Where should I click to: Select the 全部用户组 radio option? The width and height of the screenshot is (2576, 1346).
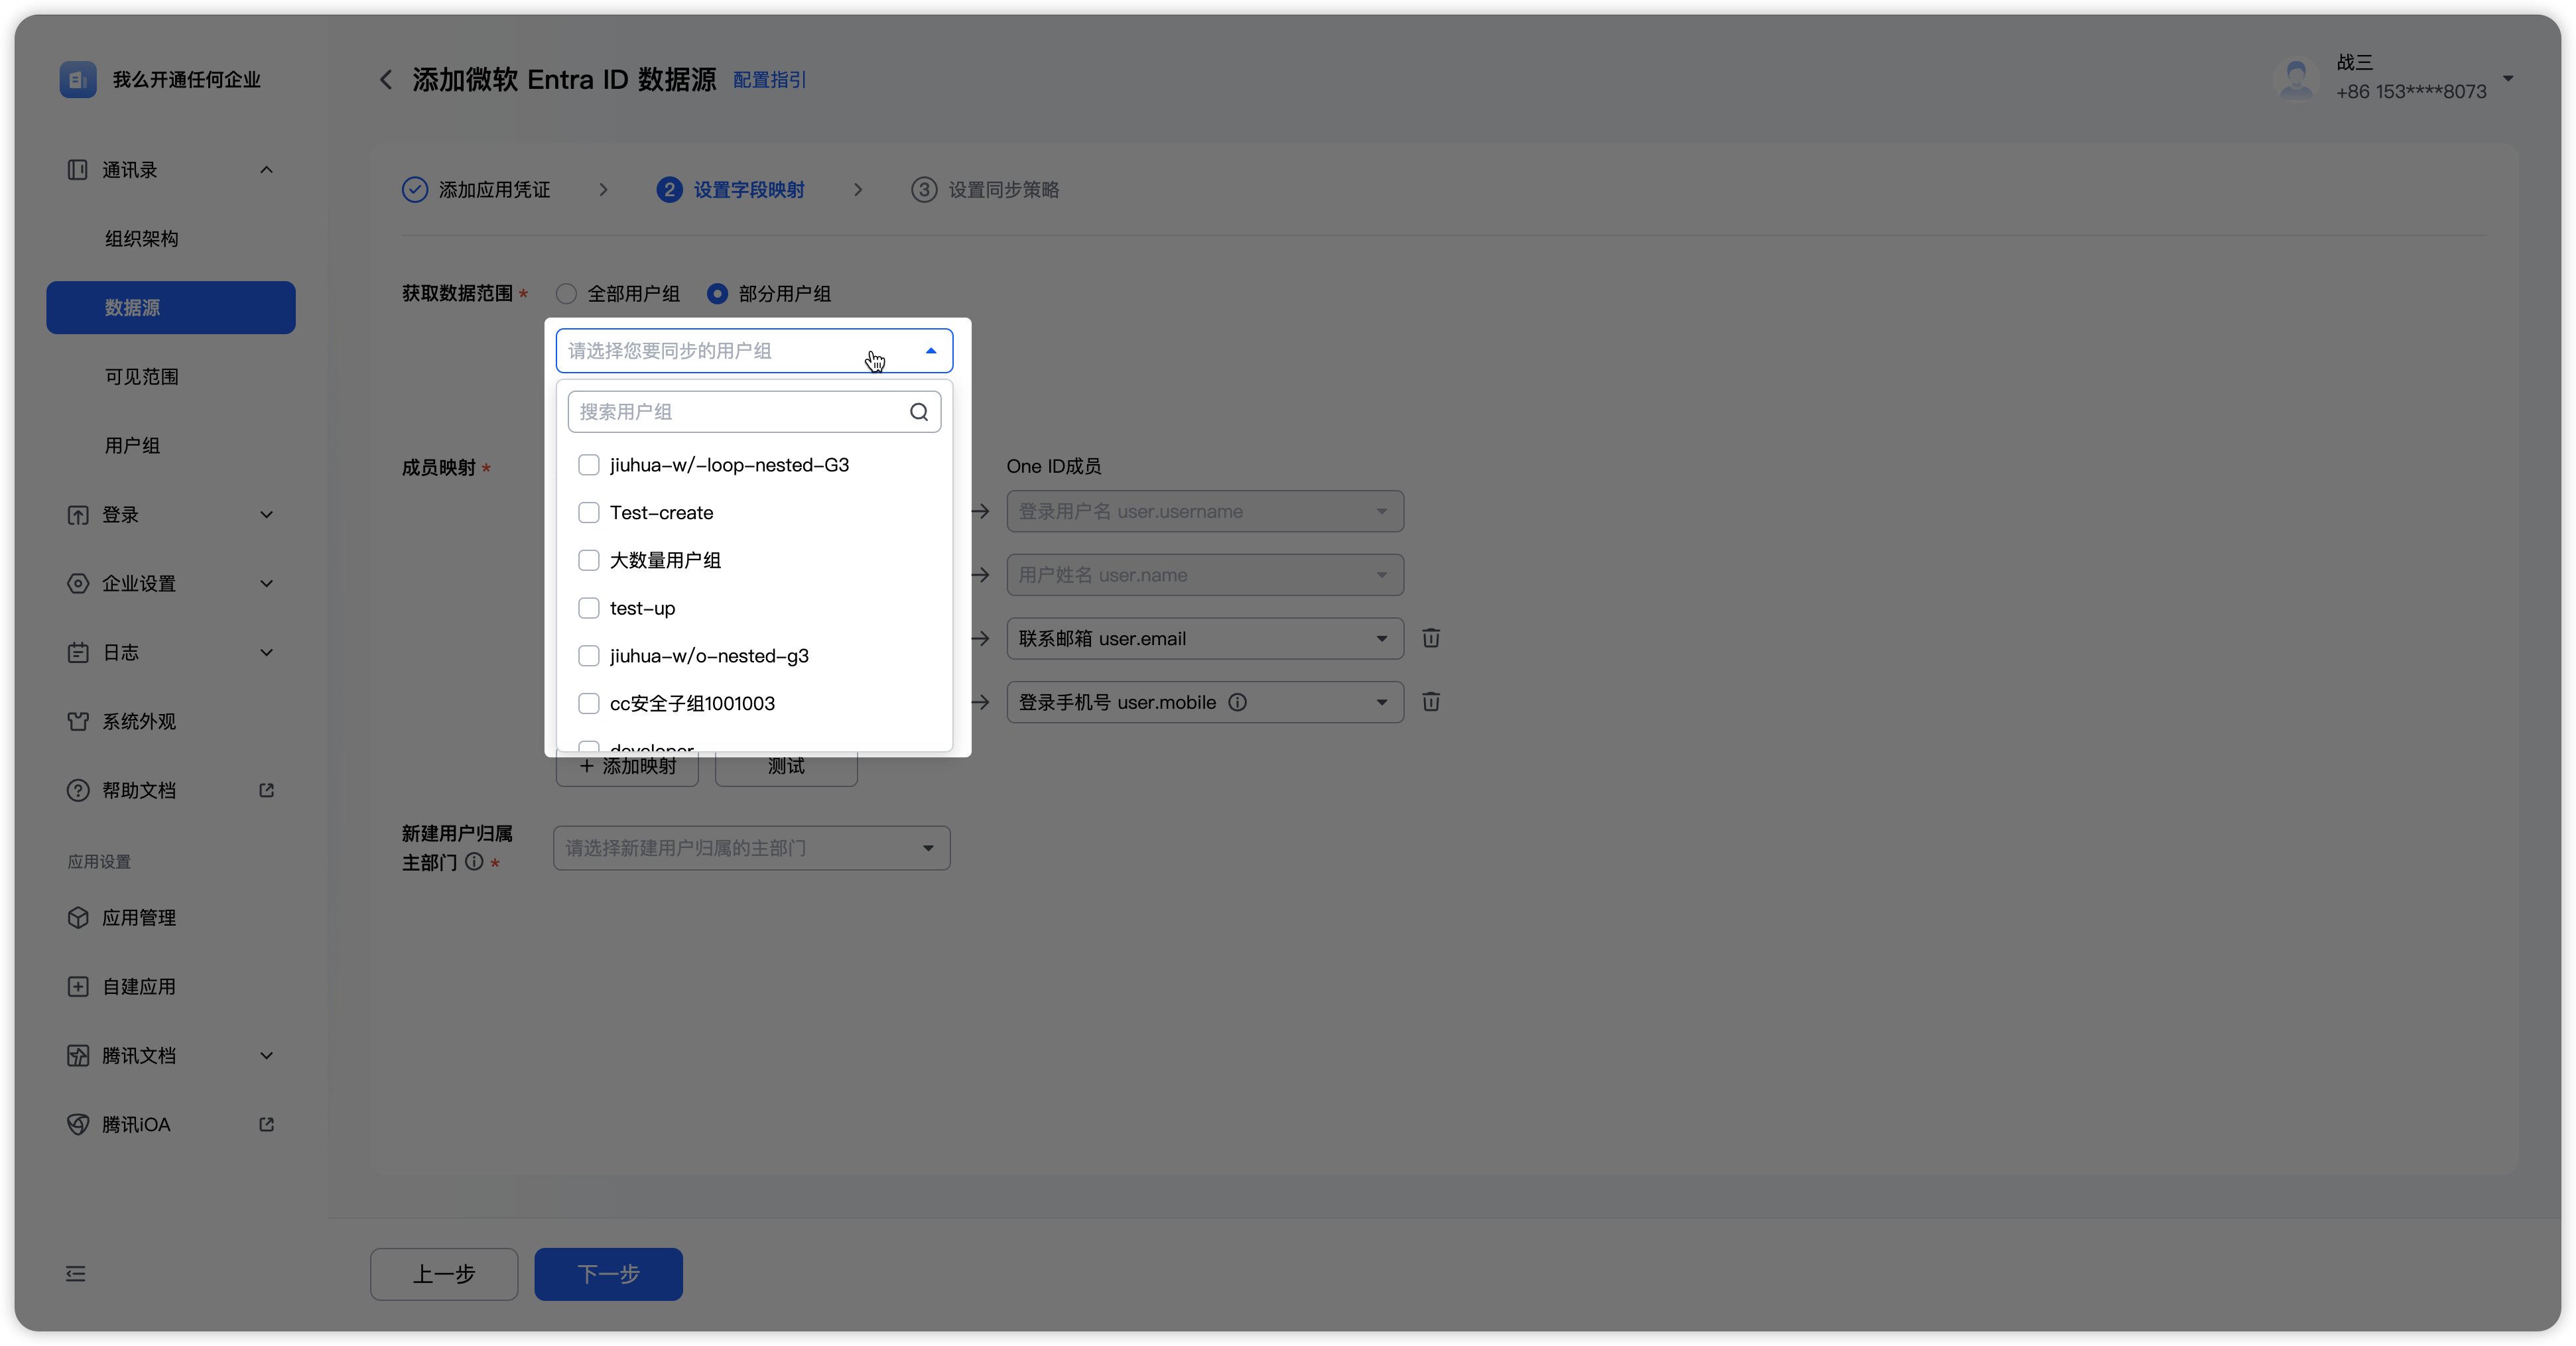(x=567, y=294)
